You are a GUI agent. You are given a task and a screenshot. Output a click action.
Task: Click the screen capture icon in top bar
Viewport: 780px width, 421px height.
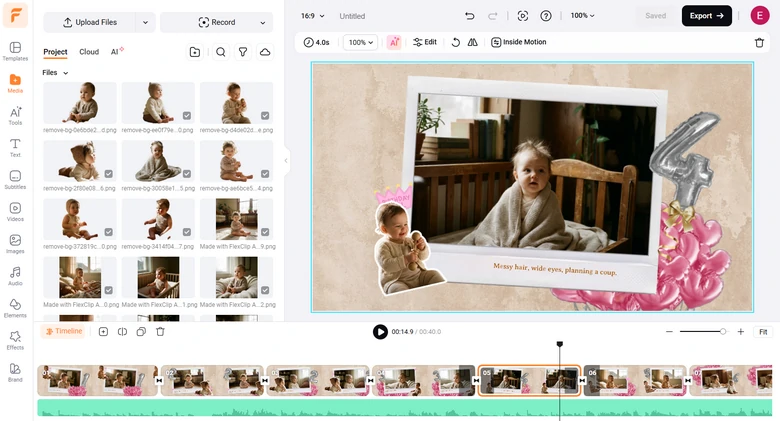[522, 16]
